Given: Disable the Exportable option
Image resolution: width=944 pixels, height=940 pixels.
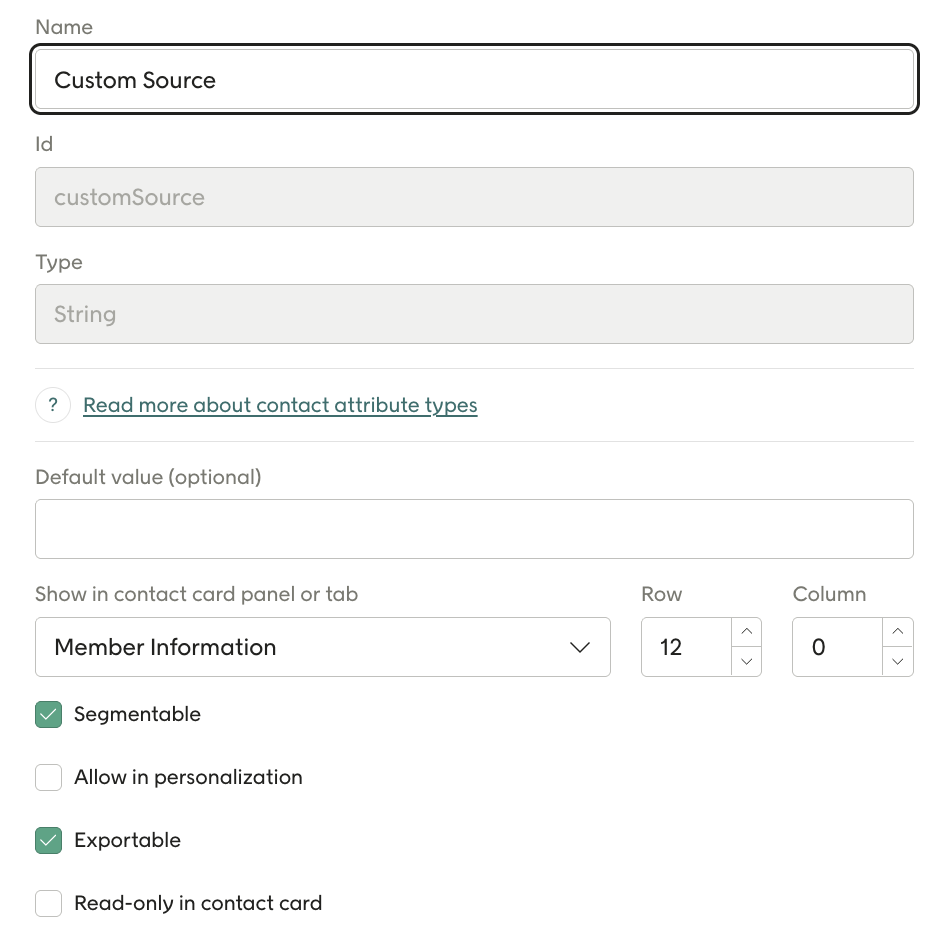Looking at the screenshot, I should 48,840.
